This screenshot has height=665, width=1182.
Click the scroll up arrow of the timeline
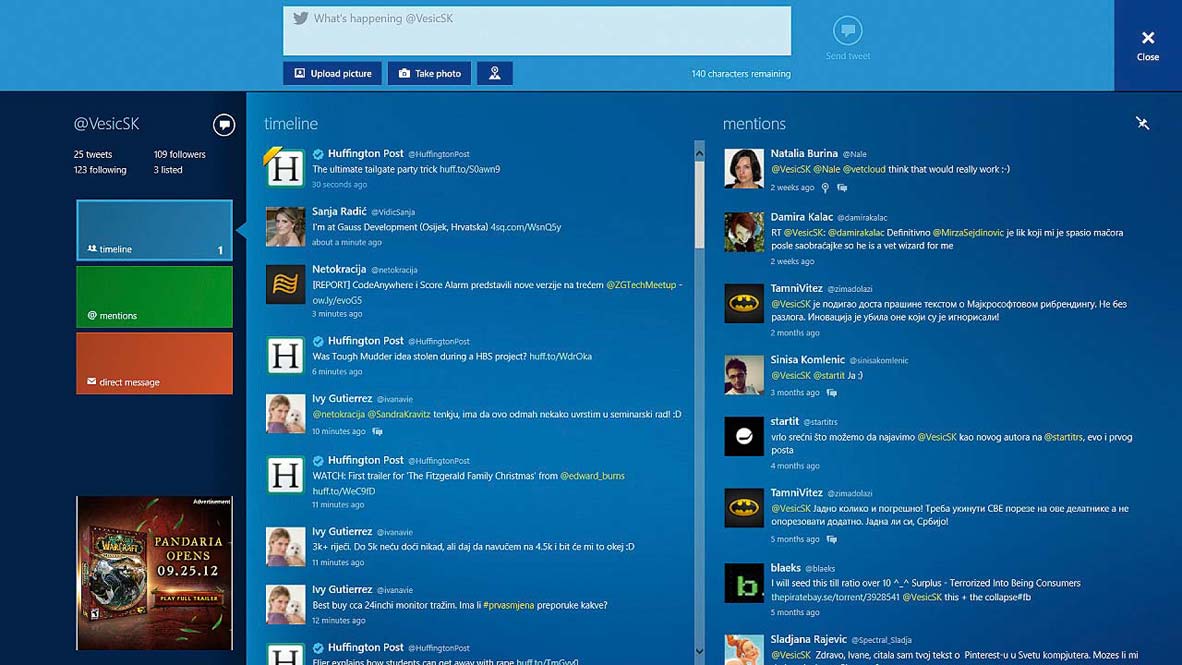699,153
